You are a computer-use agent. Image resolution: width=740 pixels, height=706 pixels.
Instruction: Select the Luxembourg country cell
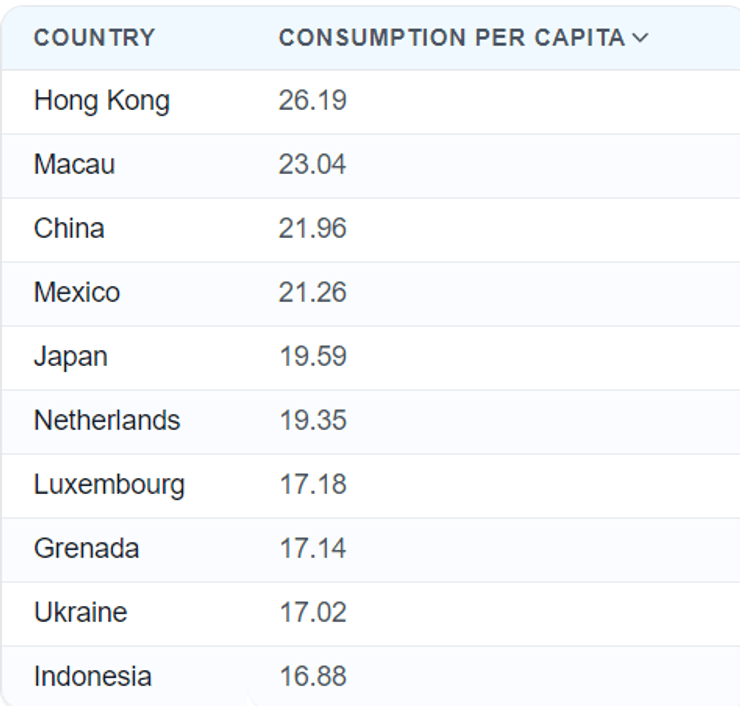coord(109,485)
